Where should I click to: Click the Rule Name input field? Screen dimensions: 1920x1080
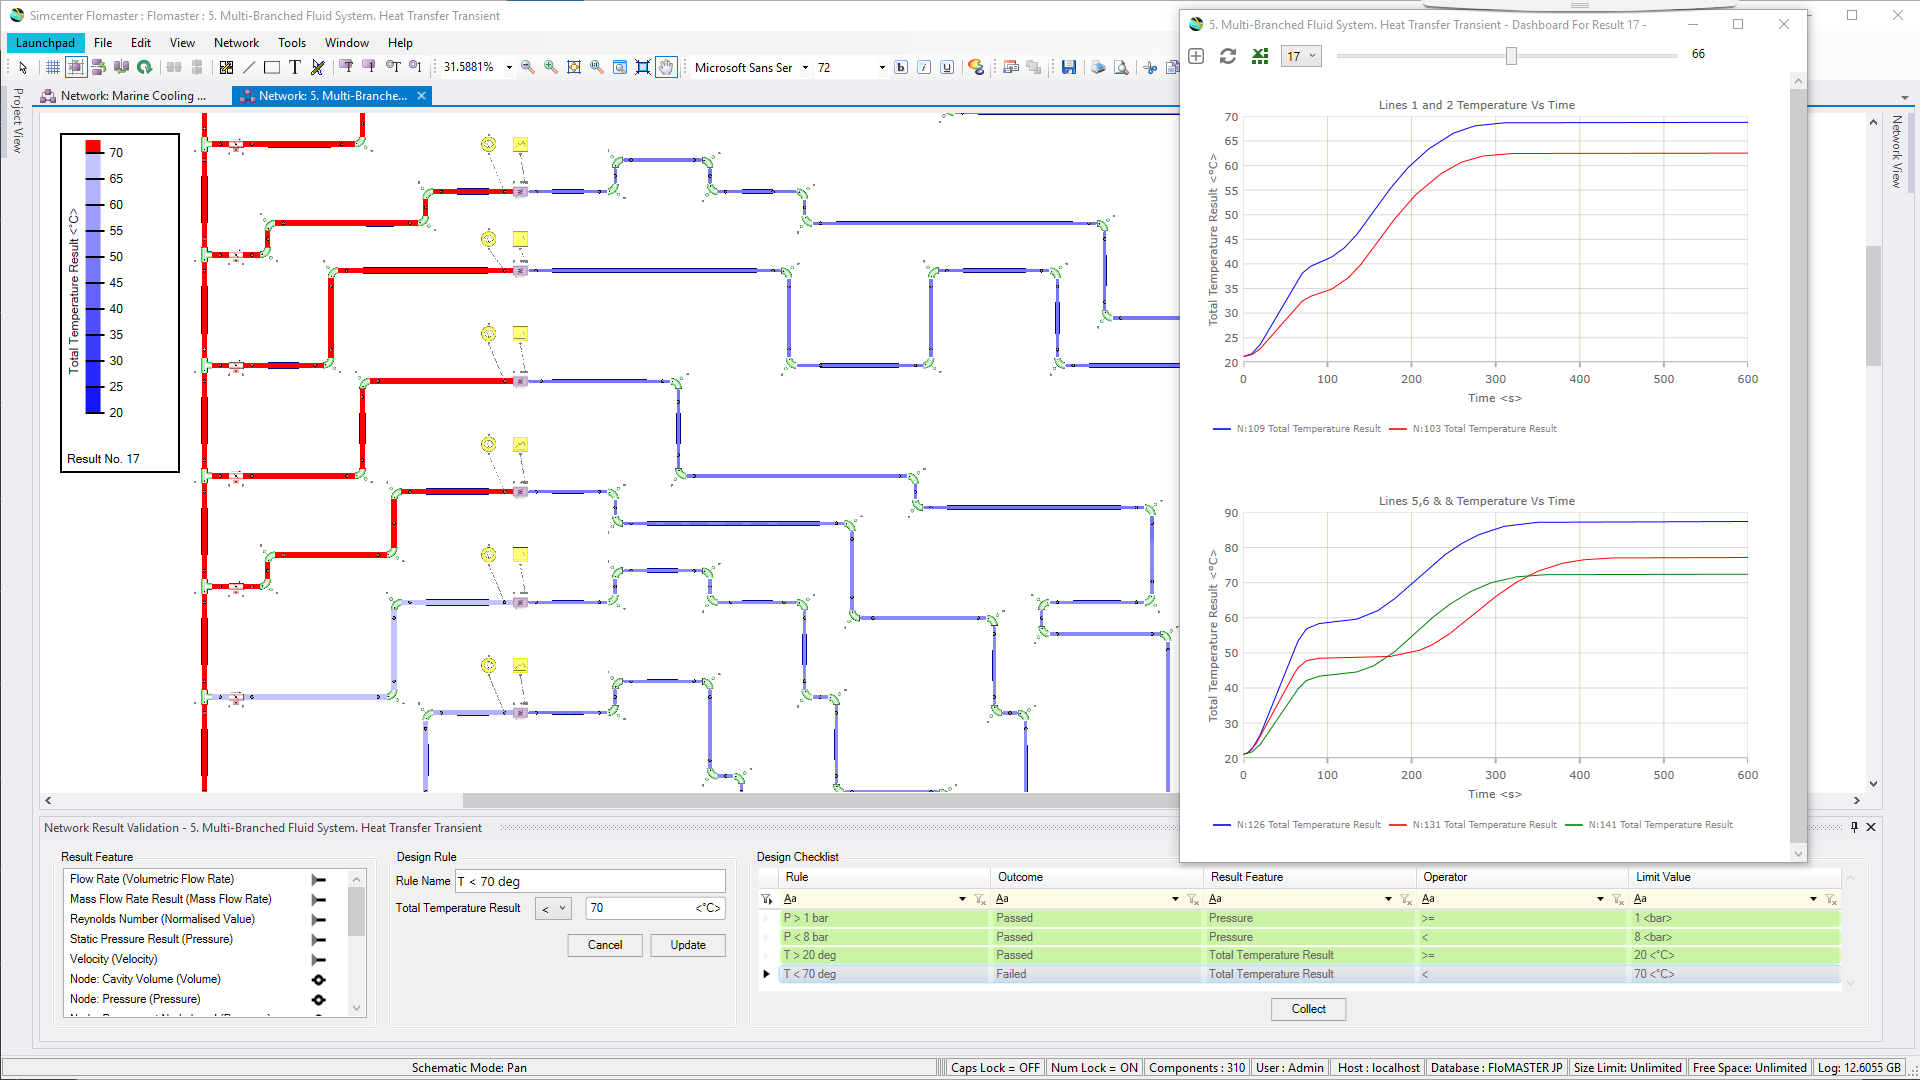[x=589, y=881]
